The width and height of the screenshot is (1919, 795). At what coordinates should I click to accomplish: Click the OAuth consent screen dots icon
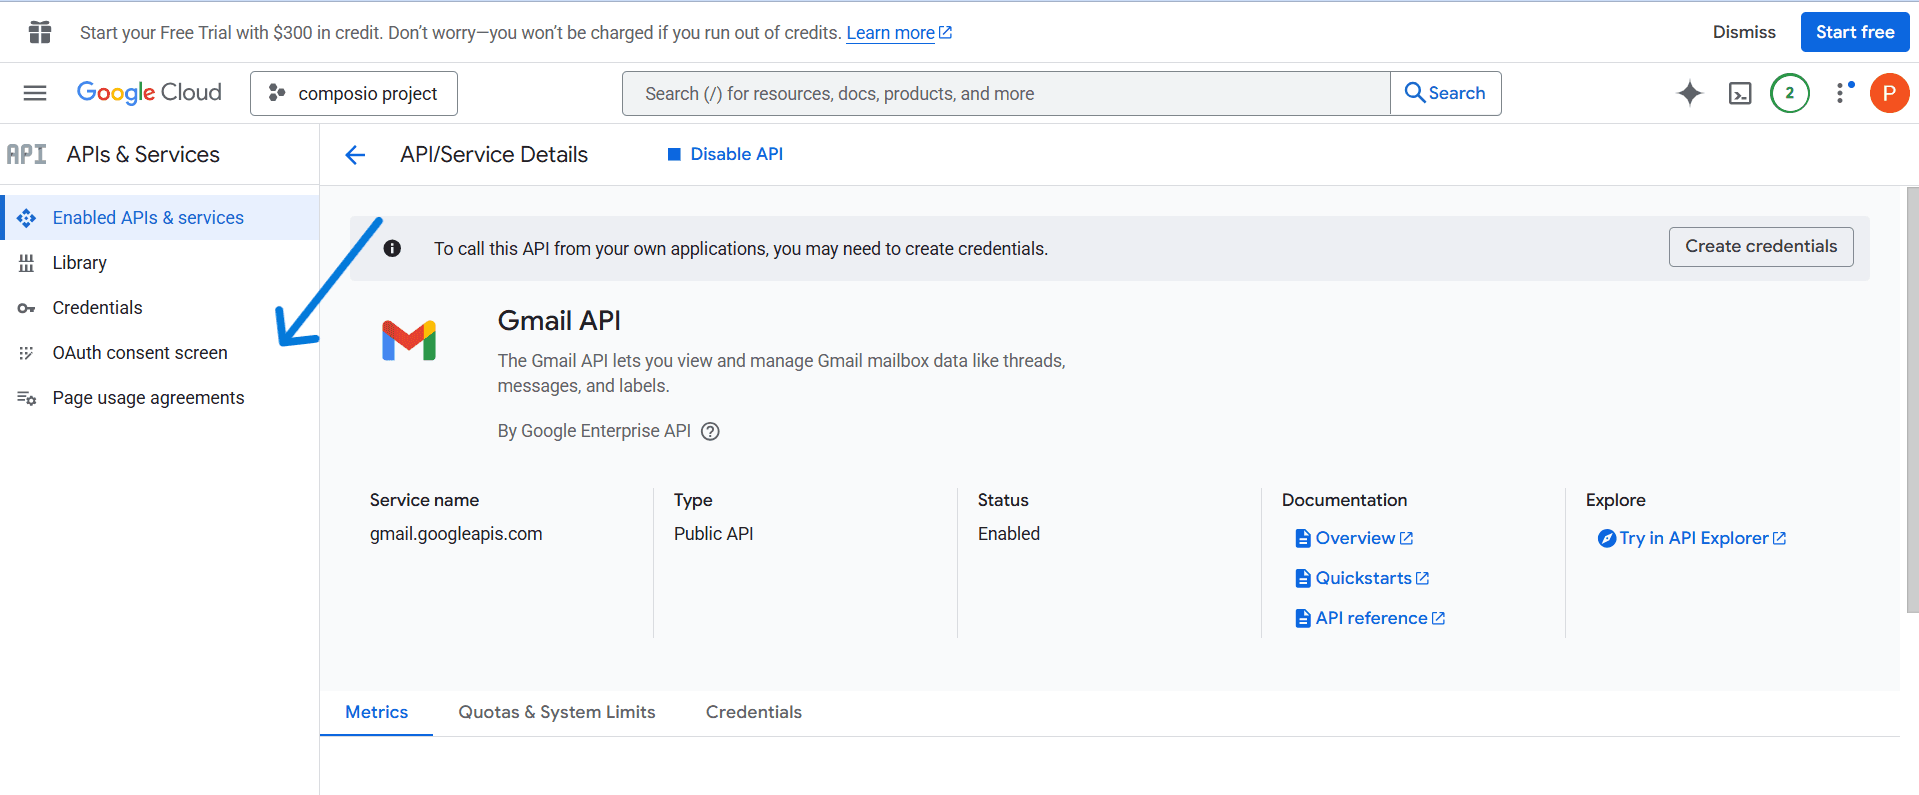tap(27, 353)
